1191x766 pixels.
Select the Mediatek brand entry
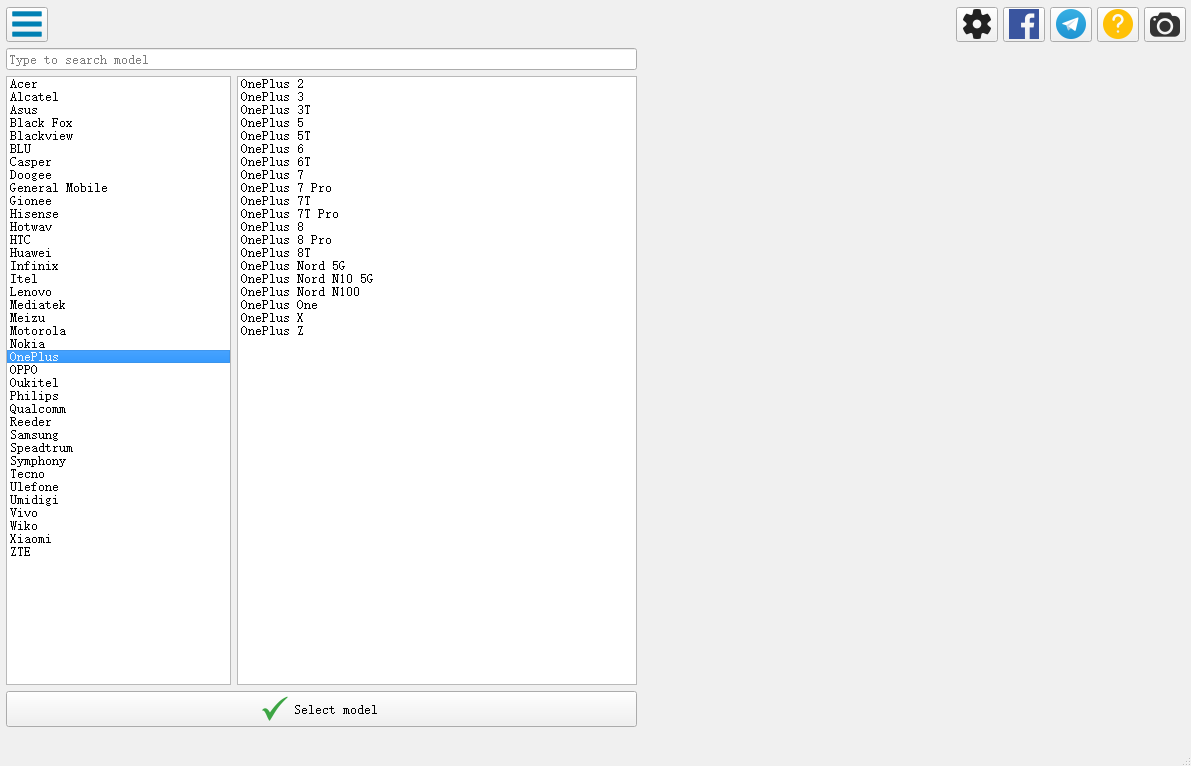tap(38, 305)
